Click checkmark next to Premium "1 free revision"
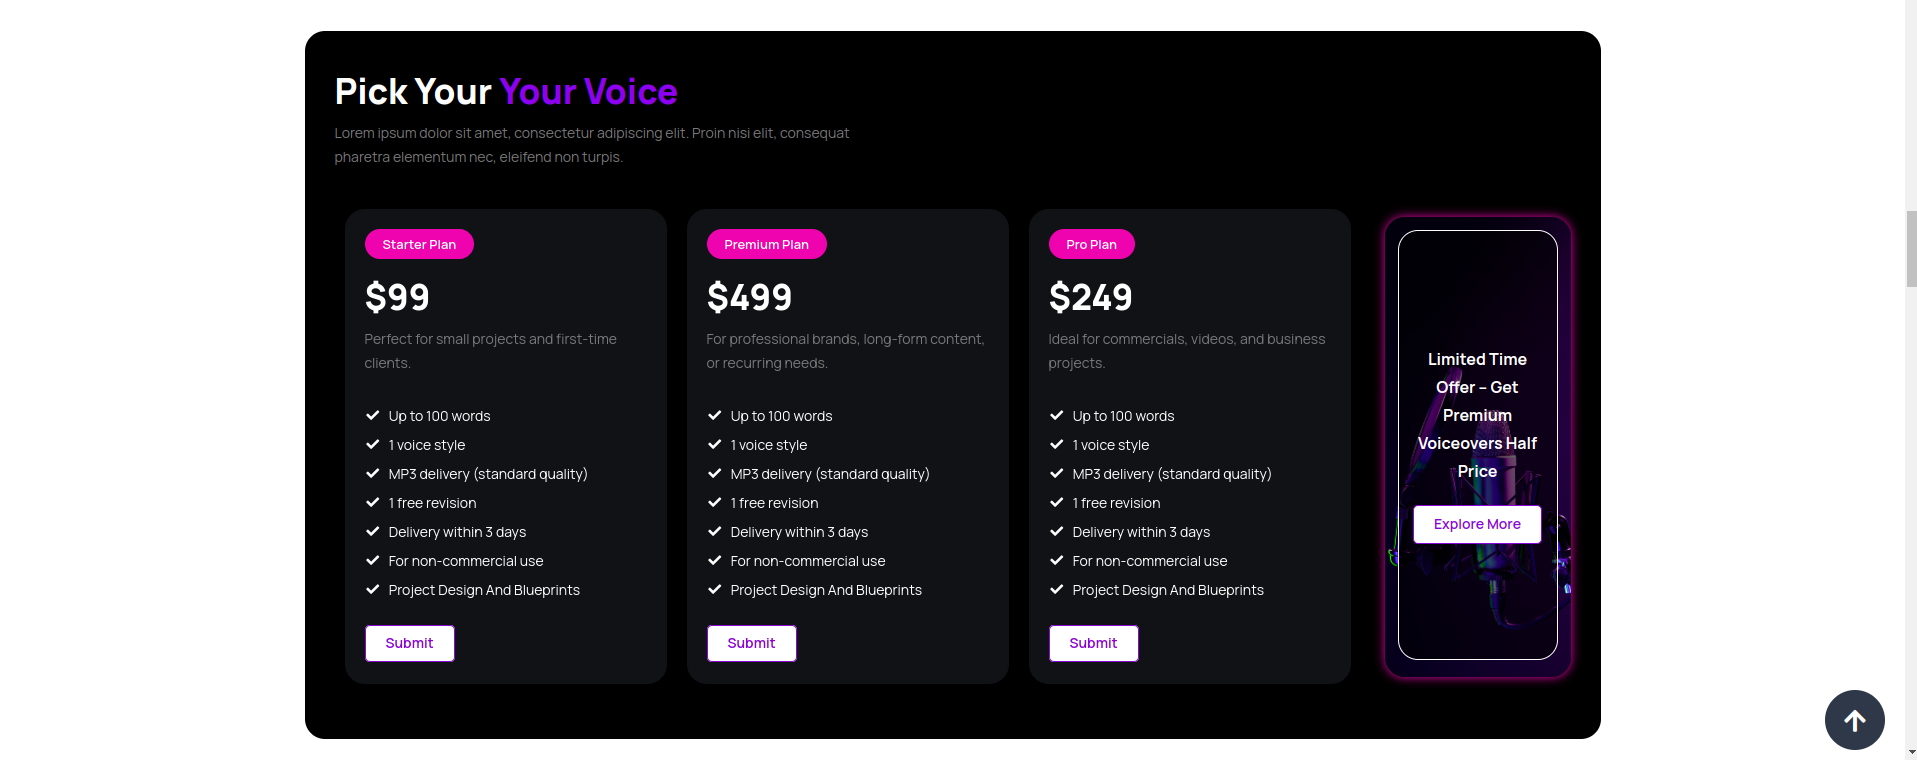The height and width of the screenshot is (760, 1917). [x=715, y=502]
